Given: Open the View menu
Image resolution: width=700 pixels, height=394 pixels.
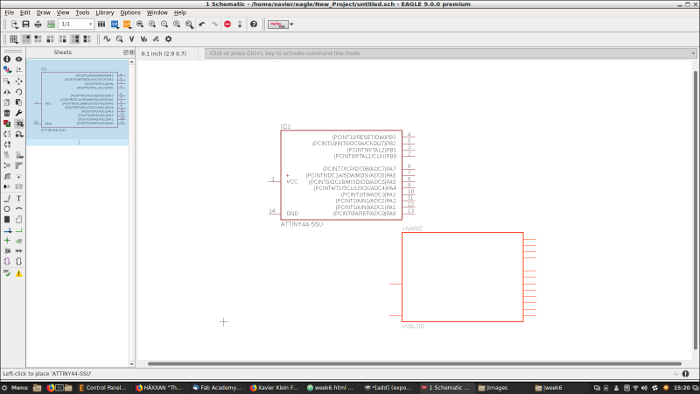Looking at the screenshot, I should [63, 12].
